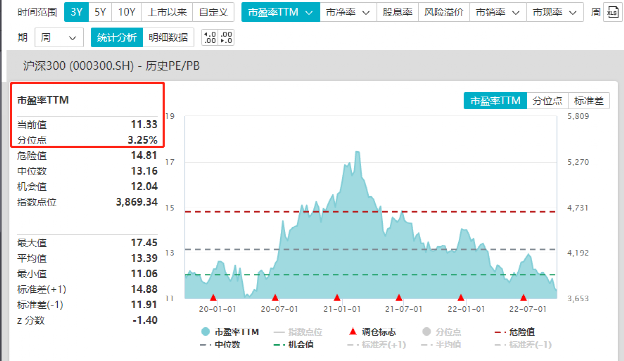Toggle 标准差(+1) line in chart legend
Screen dimensions: 624x361
(376, 344)
